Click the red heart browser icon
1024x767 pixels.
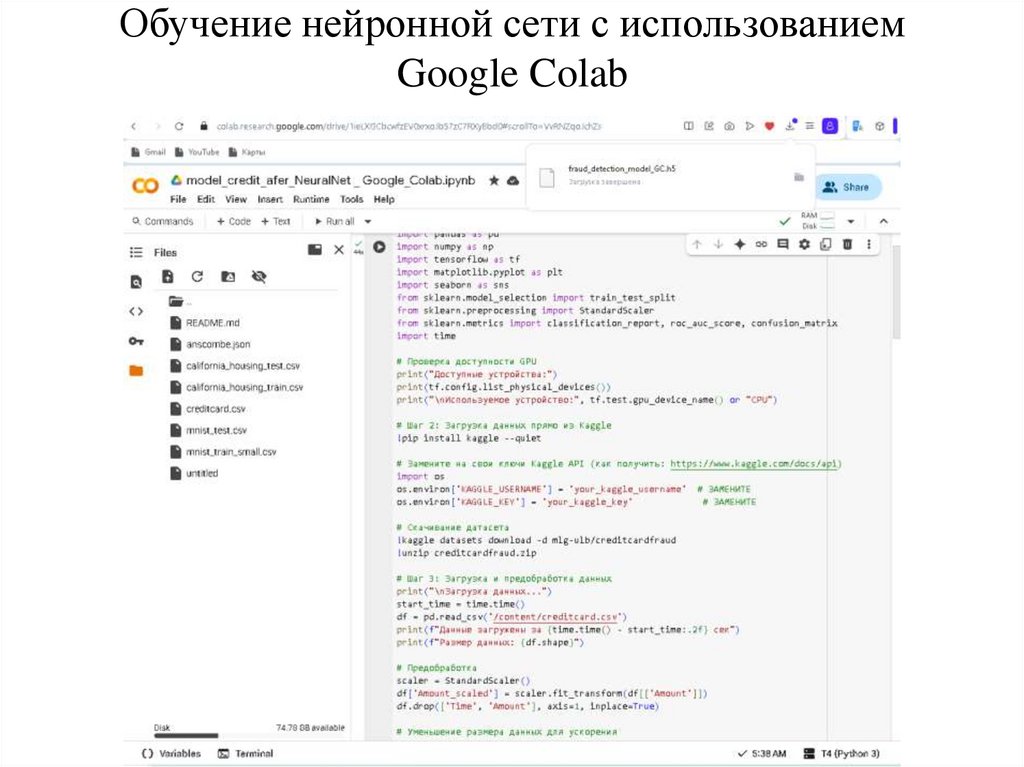(x=769, y=126)
